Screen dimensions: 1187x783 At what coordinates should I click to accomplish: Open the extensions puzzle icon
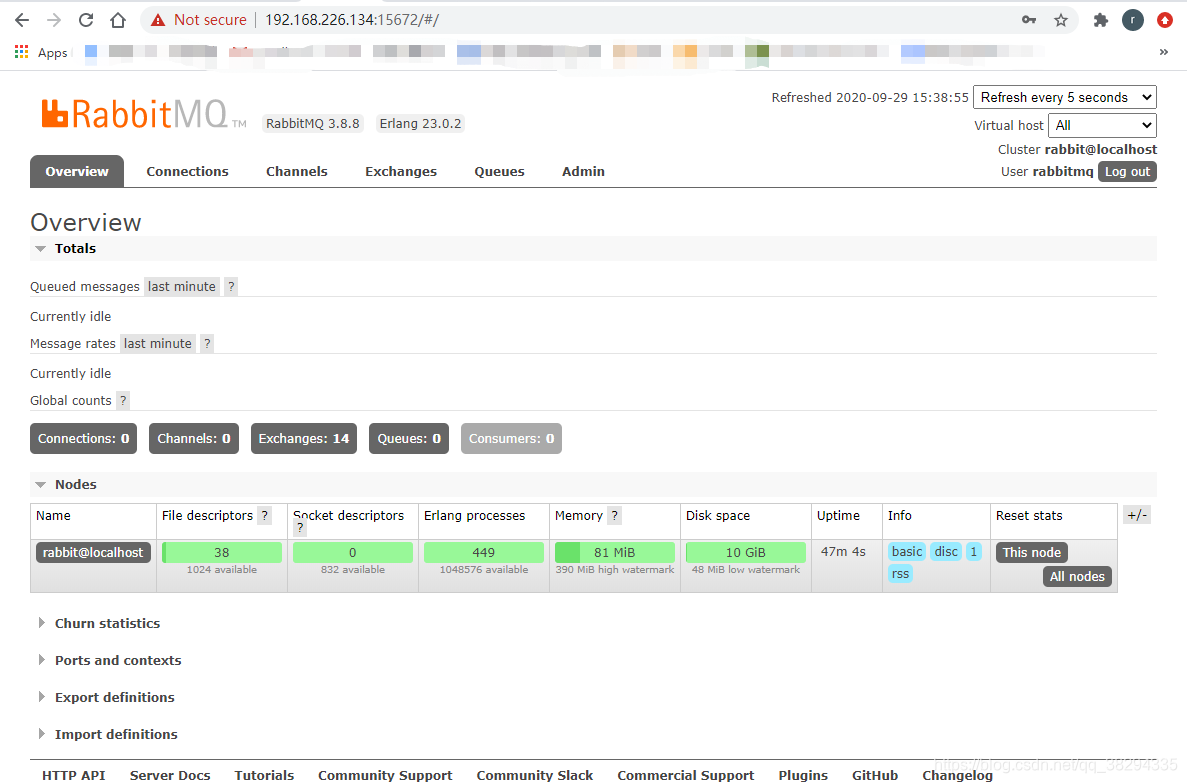(1101, 20)
